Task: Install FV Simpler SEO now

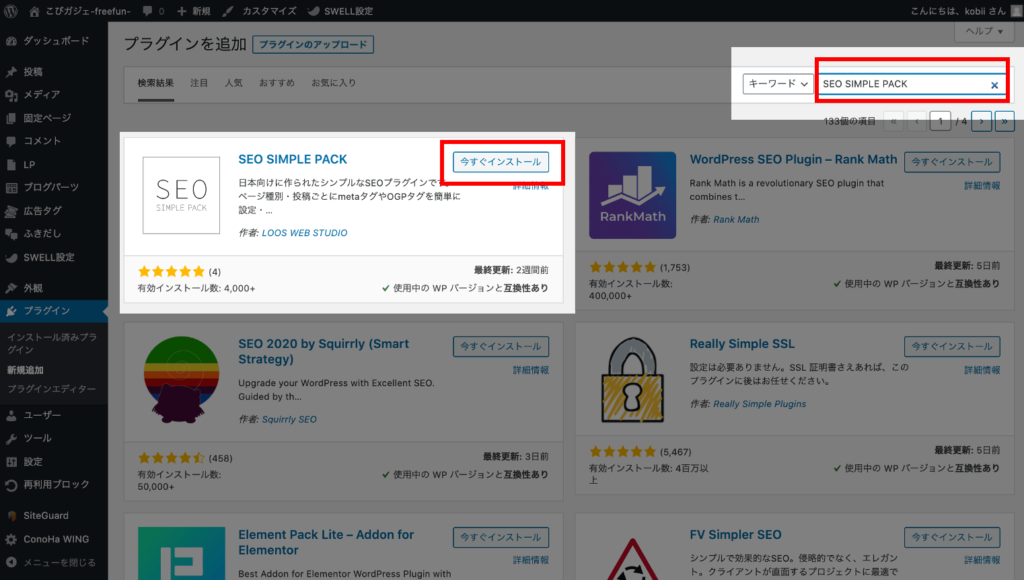Action: (x=952, y=537)
